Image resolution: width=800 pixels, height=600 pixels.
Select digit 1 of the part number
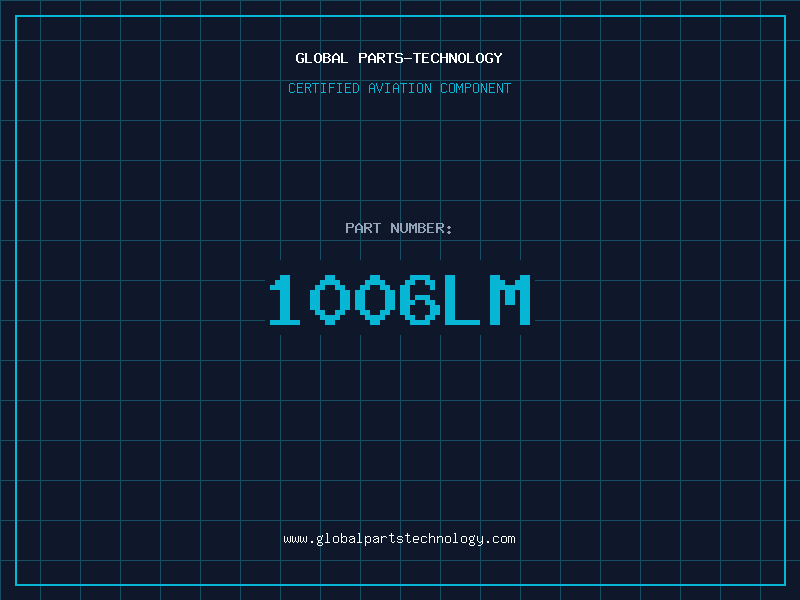click(x=285, y=299)
